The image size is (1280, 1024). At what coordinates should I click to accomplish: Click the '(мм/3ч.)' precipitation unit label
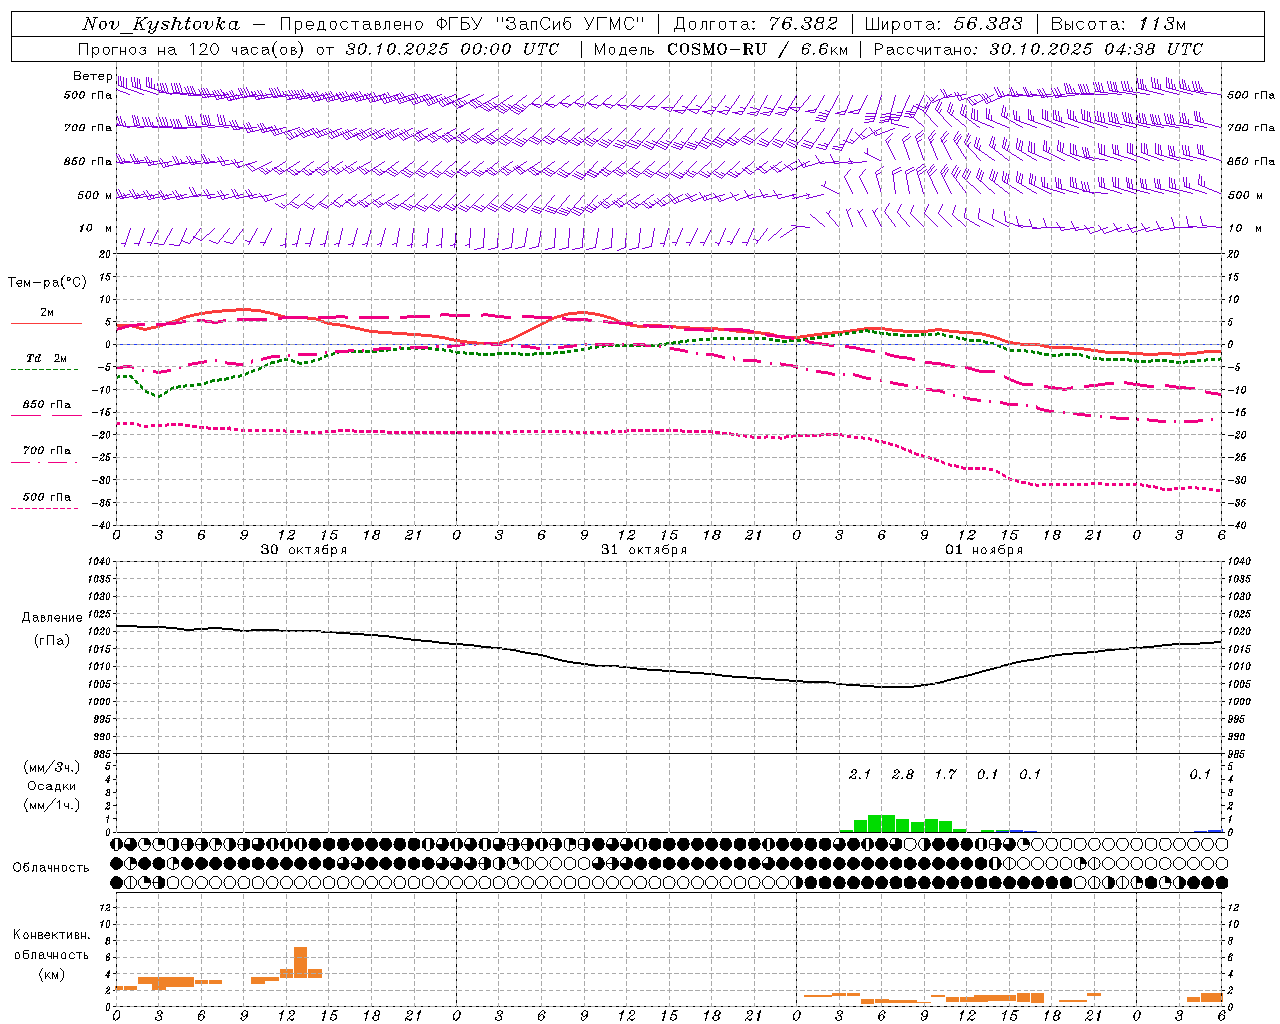52,768
